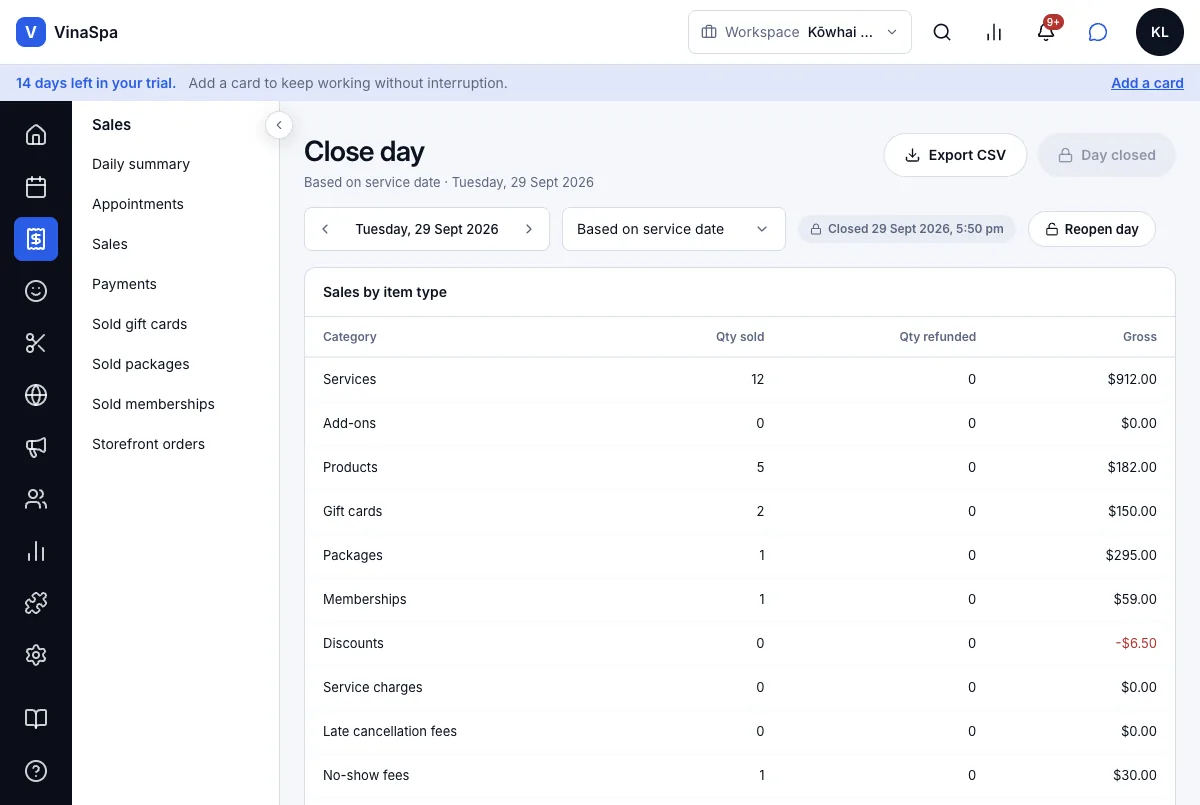Click the Tuesday, 29 Sept 2026 date picker
The height and width of the screenshot is (805, 1200).
tap(427, 229)
